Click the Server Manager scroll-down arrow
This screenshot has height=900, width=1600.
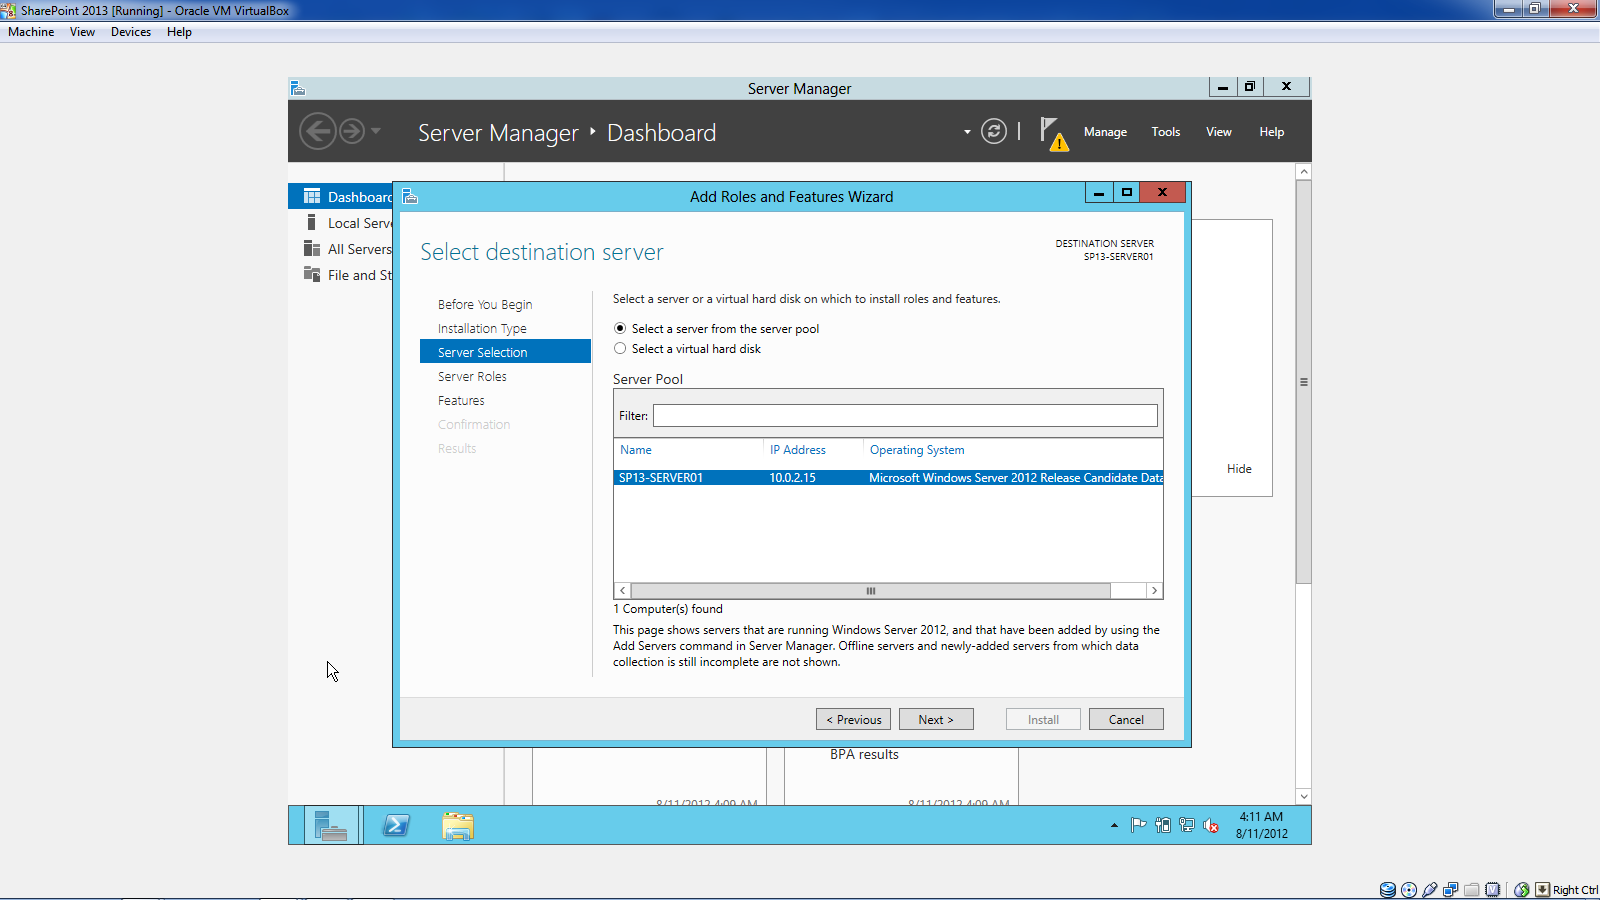click(x=1303, y=796)
